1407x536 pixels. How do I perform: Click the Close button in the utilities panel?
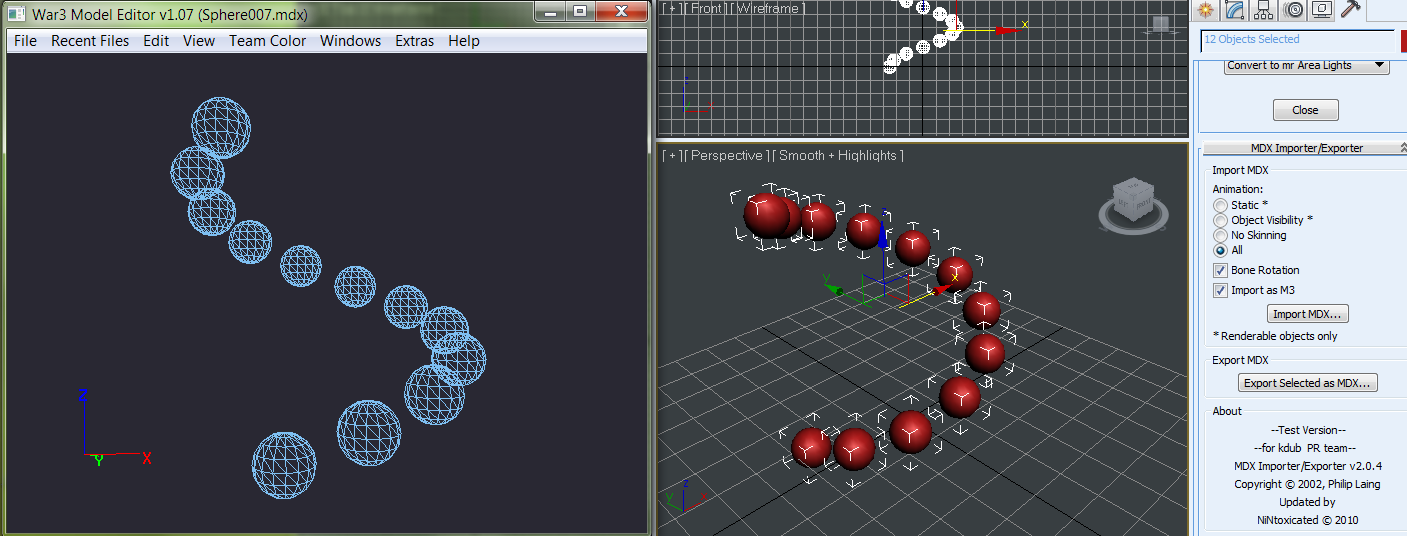[1305, 110]
